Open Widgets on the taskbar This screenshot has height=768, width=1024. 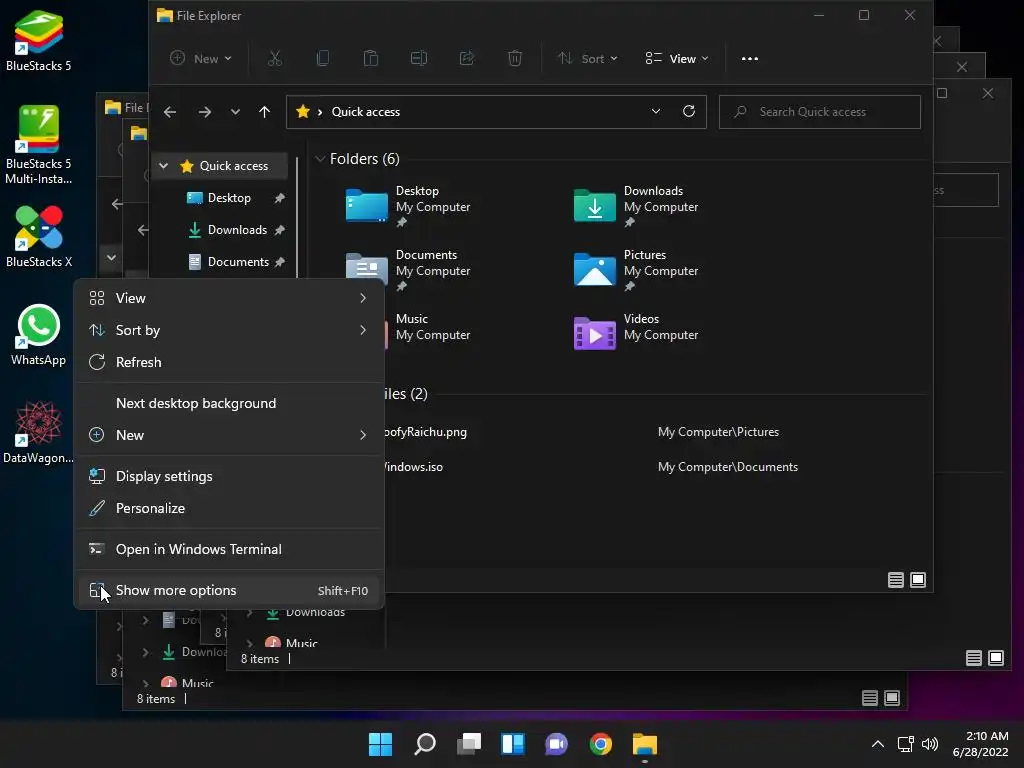(513, 744)
